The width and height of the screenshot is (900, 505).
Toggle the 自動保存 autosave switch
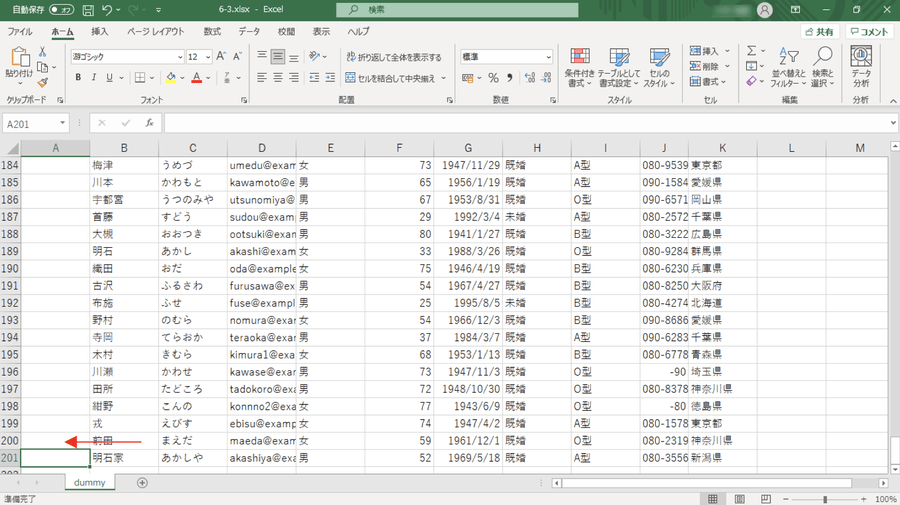60,10
